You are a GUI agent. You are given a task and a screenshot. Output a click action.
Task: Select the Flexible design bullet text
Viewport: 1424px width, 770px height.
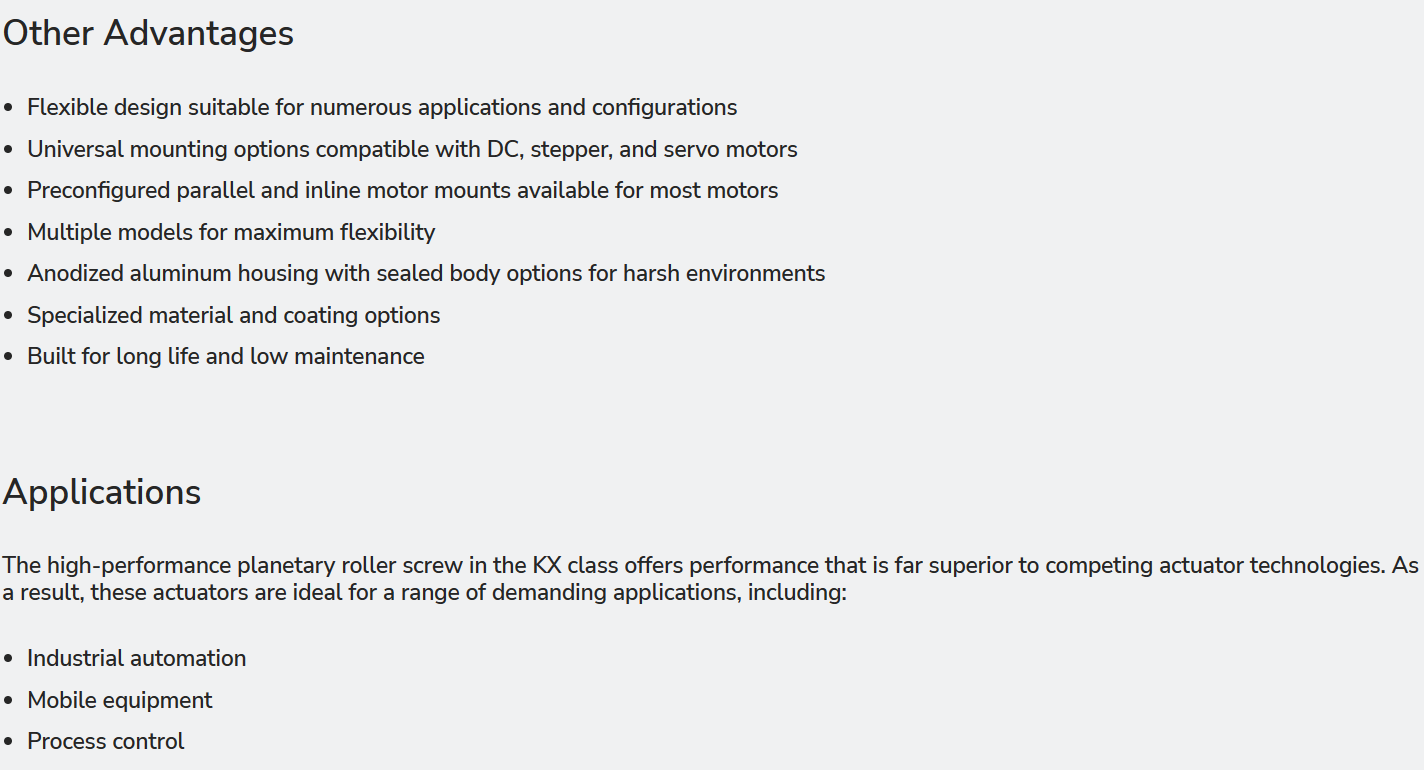point(382,107)
